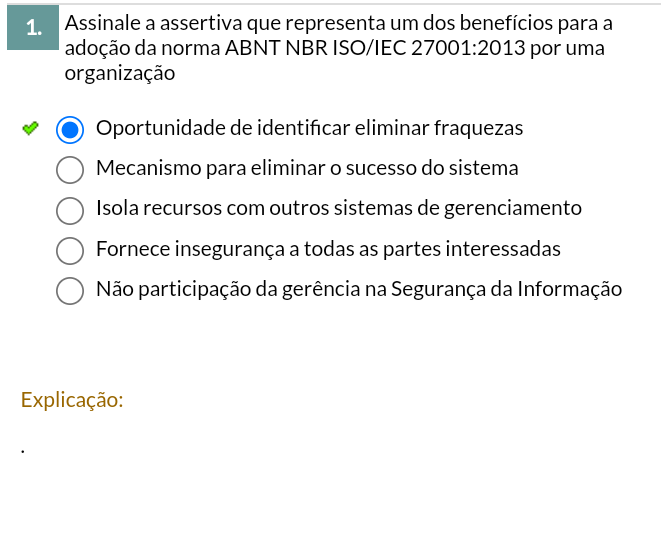Click the words 'Não participação da gerência'
661x560 pixels.
click(x=240, y=289)
